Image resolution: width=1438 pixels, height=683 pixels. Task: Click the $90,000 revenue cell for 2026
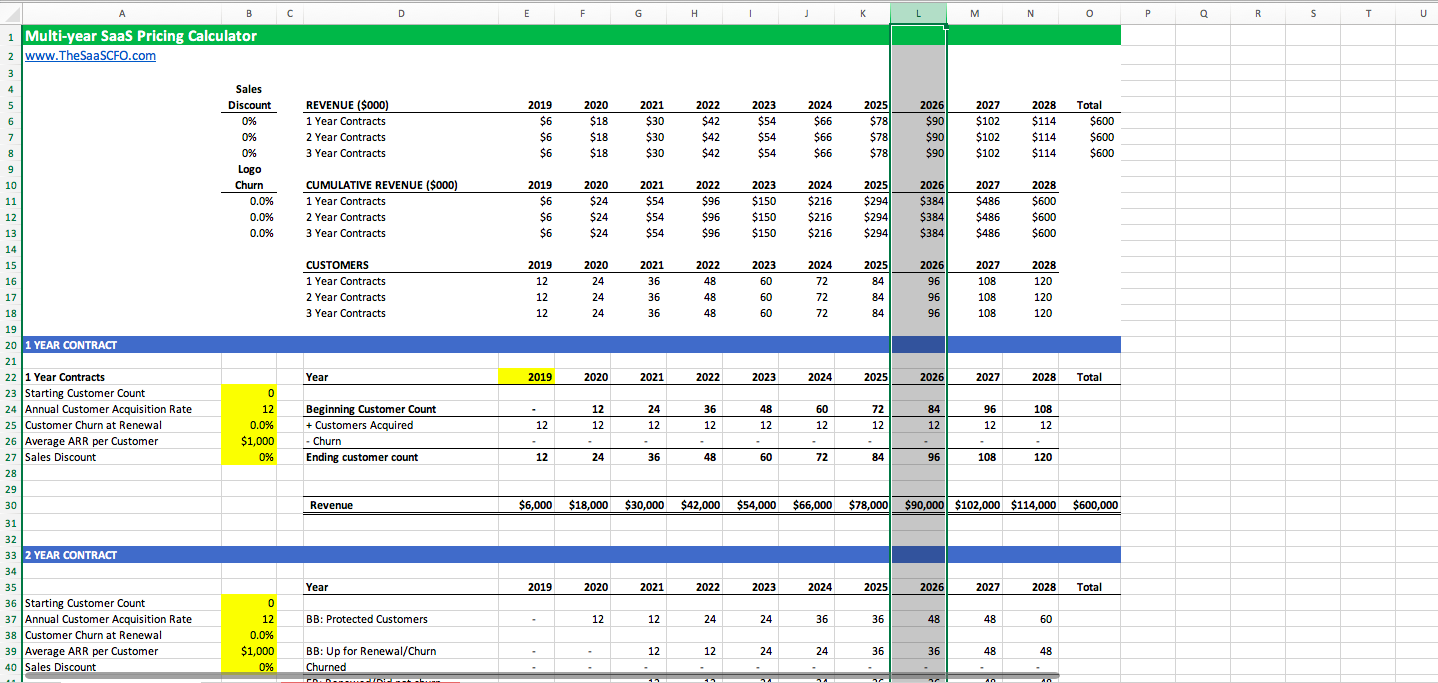[918, 505]
